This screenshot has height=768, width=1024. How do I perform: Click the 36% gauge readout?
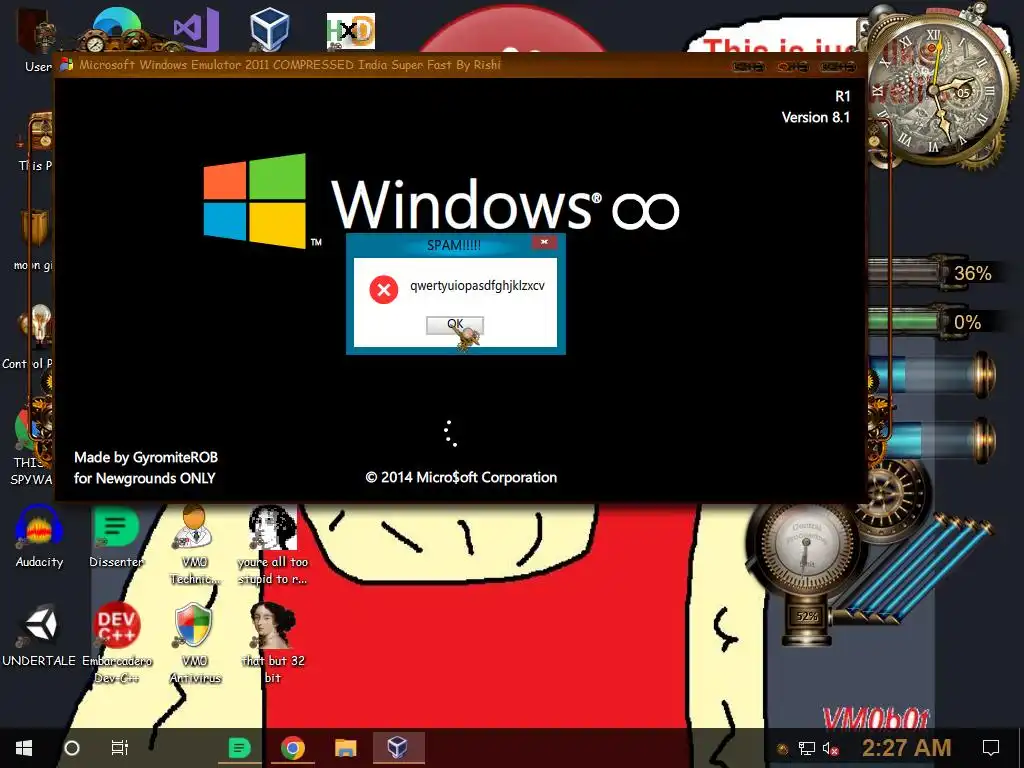pyautogui.click(x=972, y=273)
